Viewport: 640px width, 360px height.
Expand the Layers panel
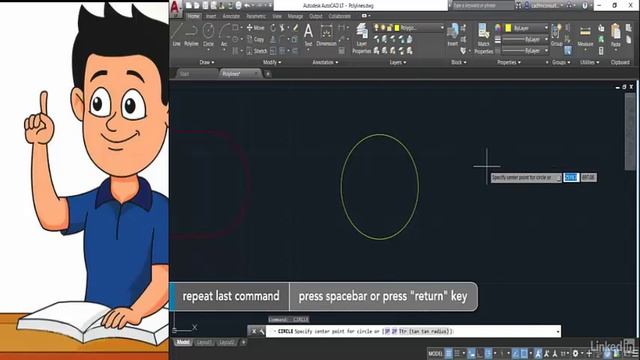click(x=398, y=62)
